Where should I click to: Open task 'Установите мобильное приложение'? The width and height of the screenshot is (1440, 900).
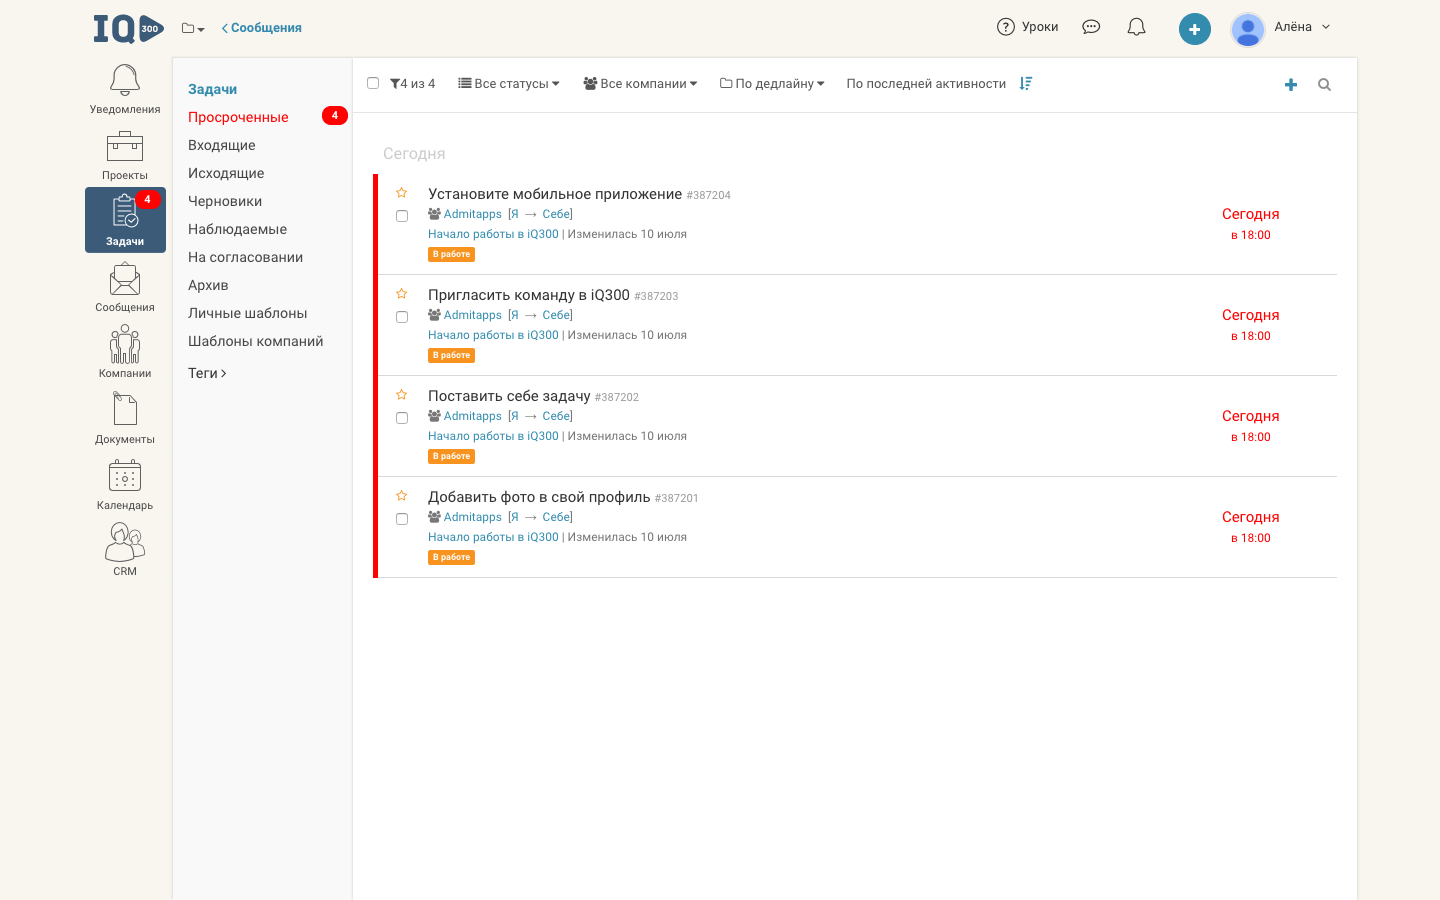click(x=555, y=194)
